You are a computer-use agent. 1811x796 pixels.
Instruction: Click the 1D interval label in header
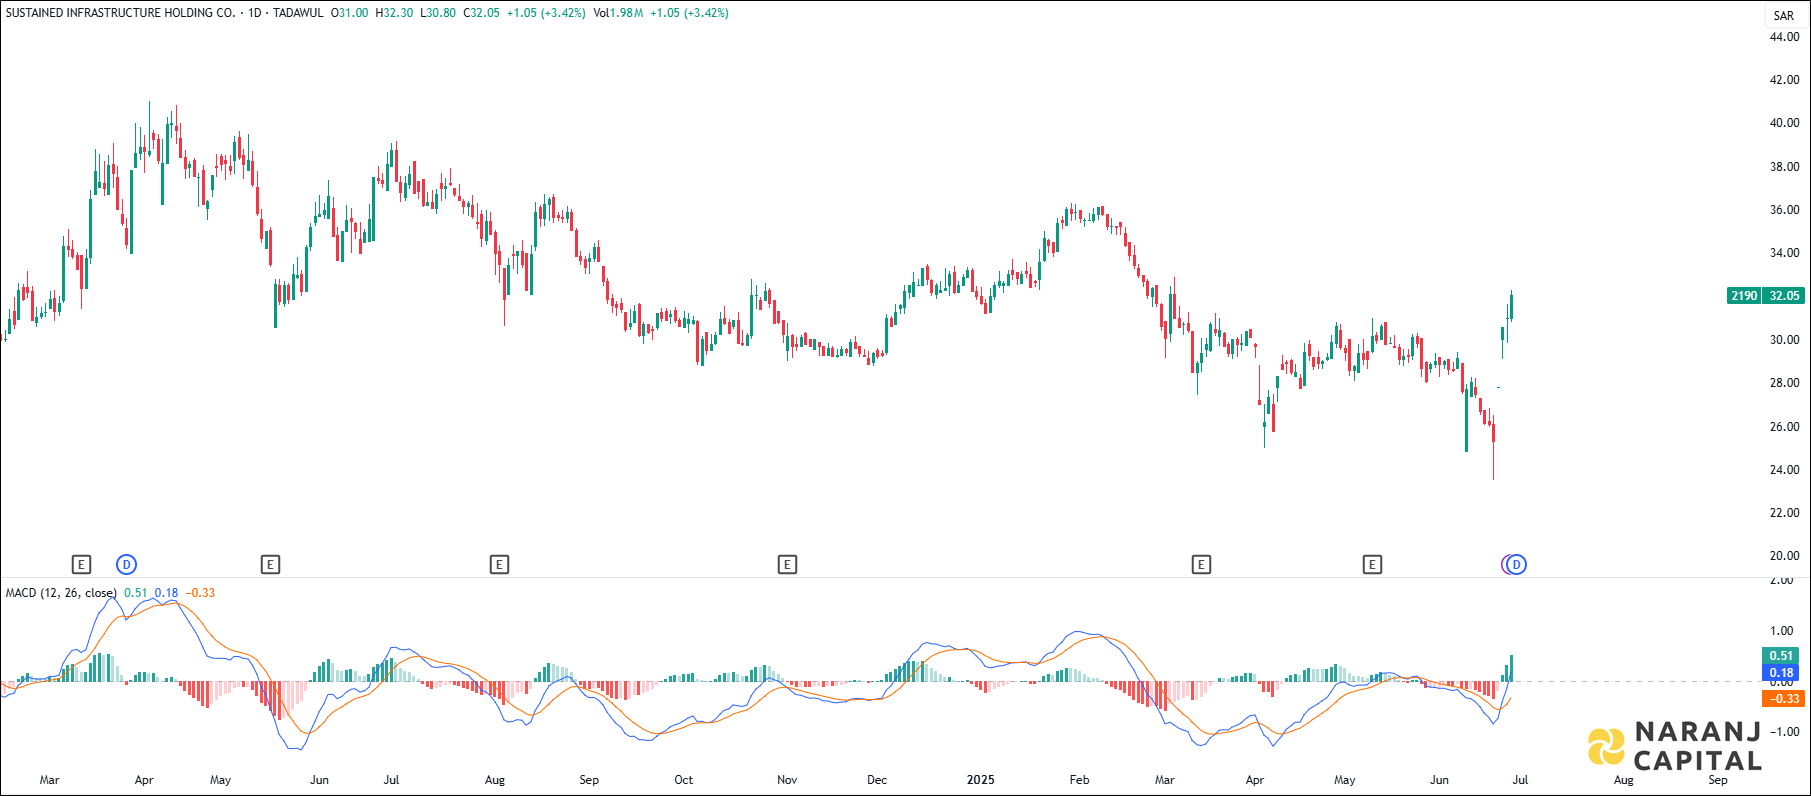click(255, 13)
